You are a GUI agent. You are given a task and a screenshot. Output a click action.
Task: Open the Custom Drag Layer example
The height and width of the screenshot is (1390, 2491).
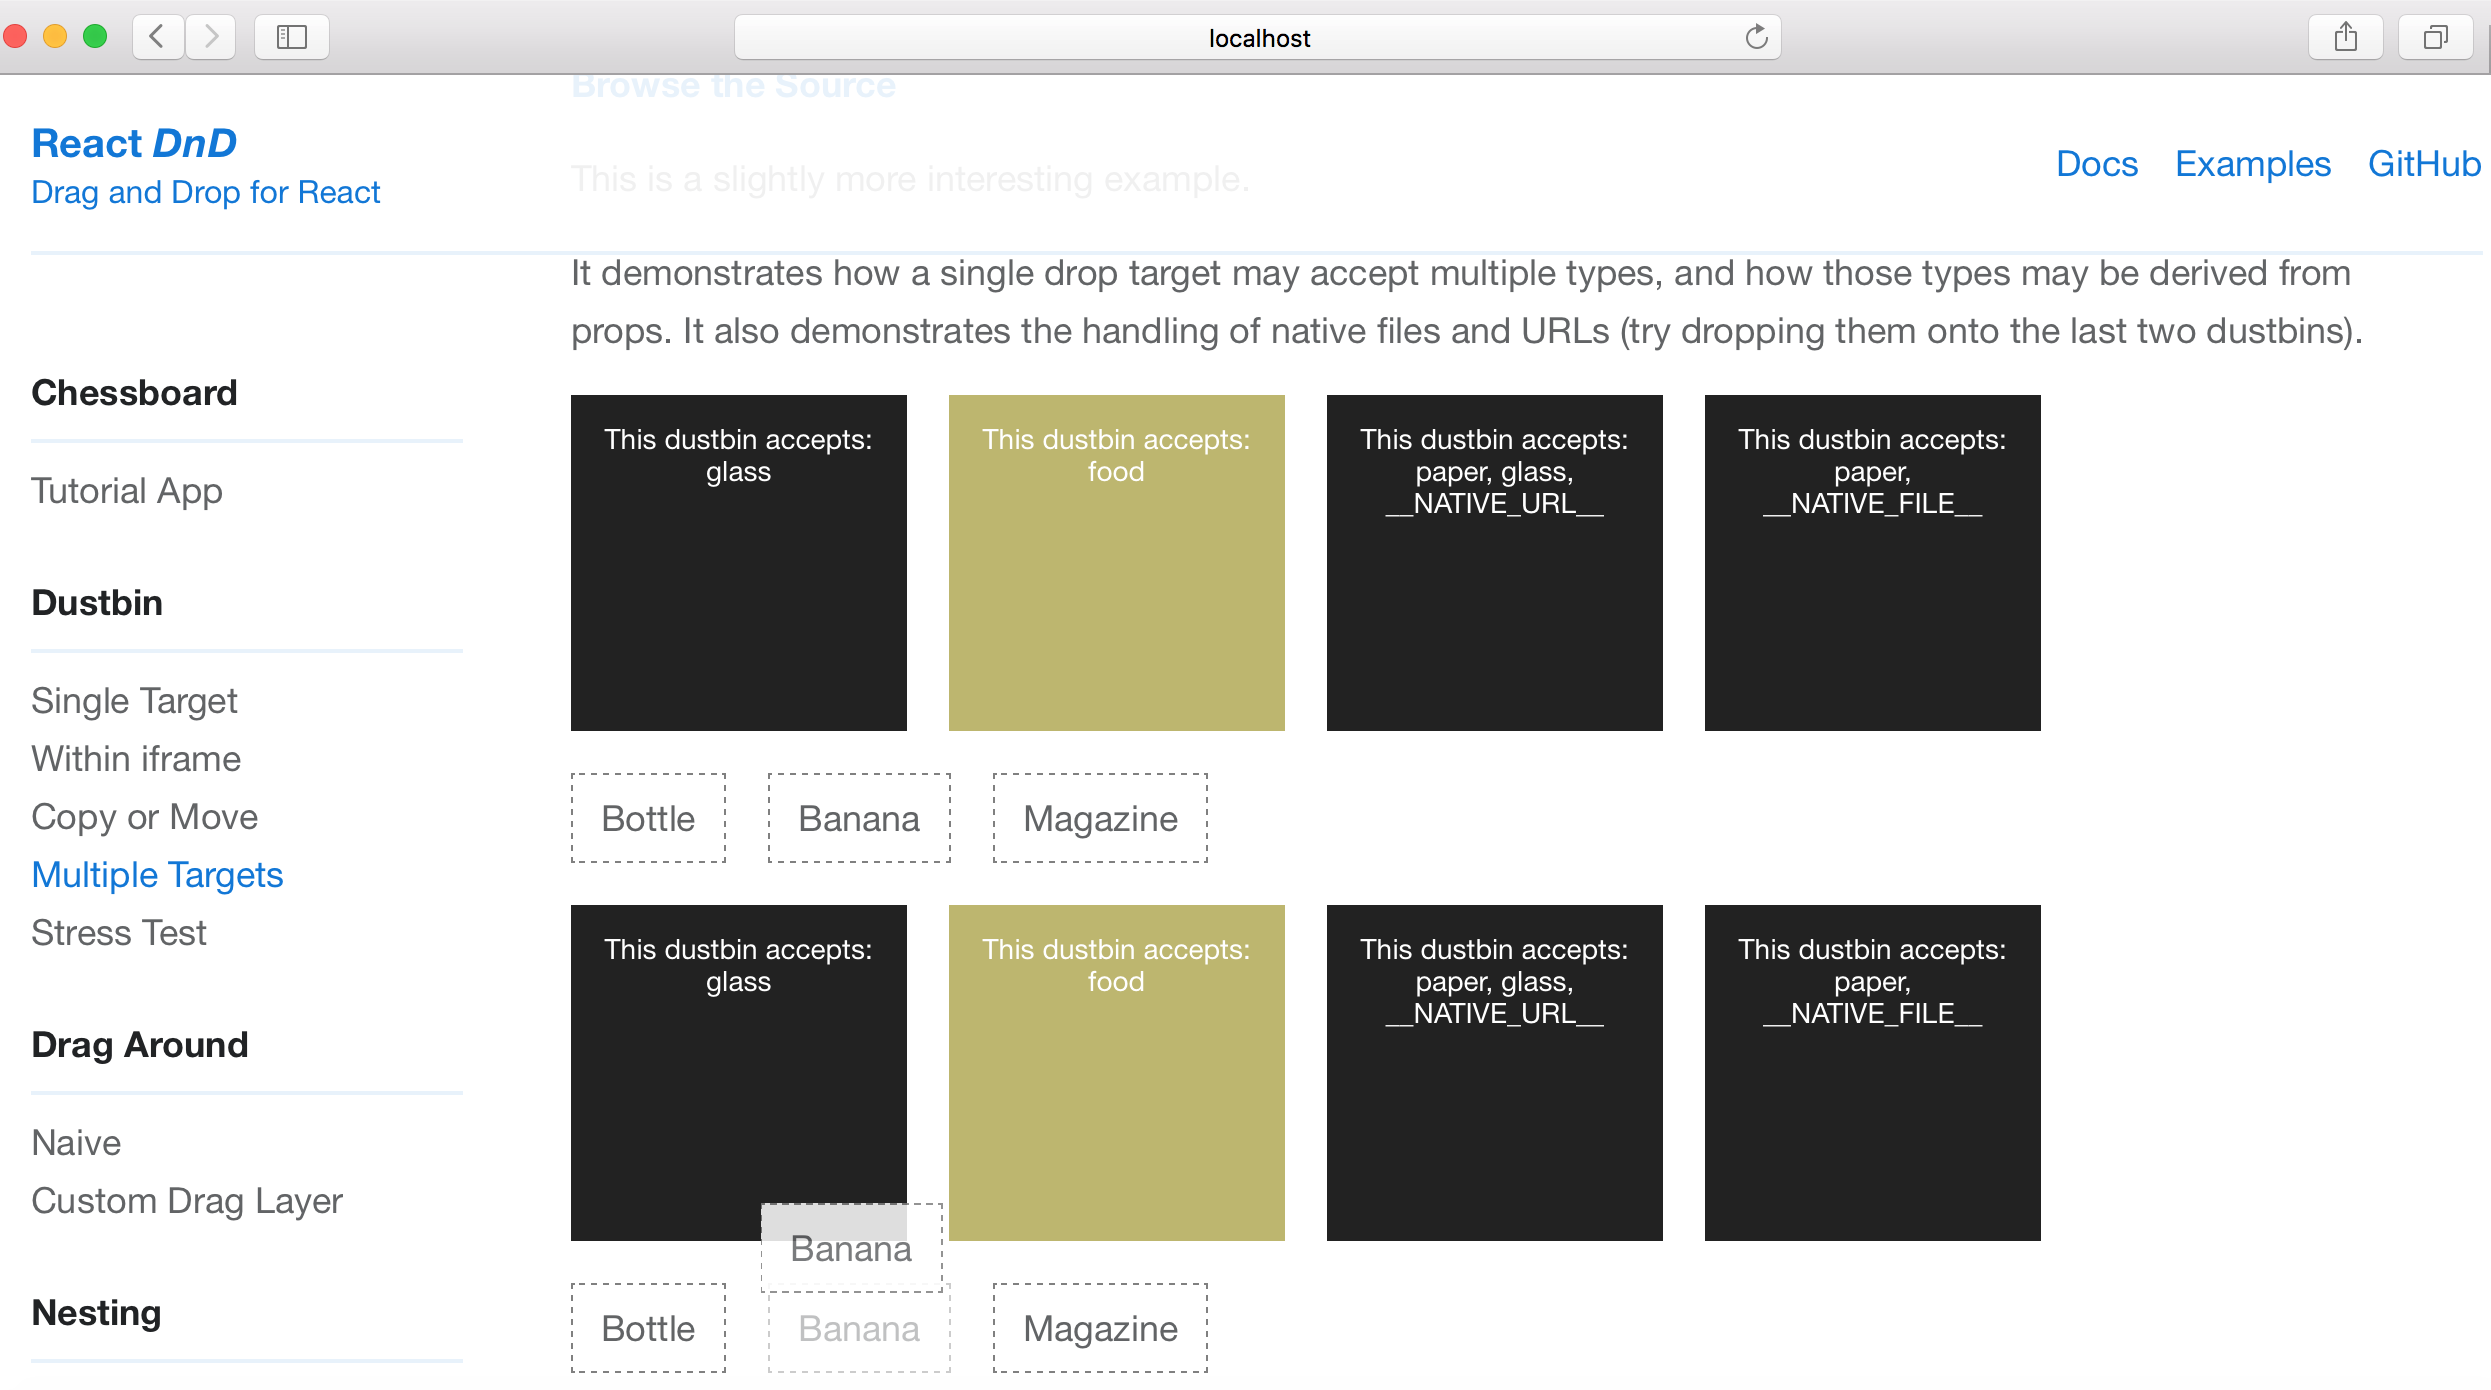point(187,1201)
